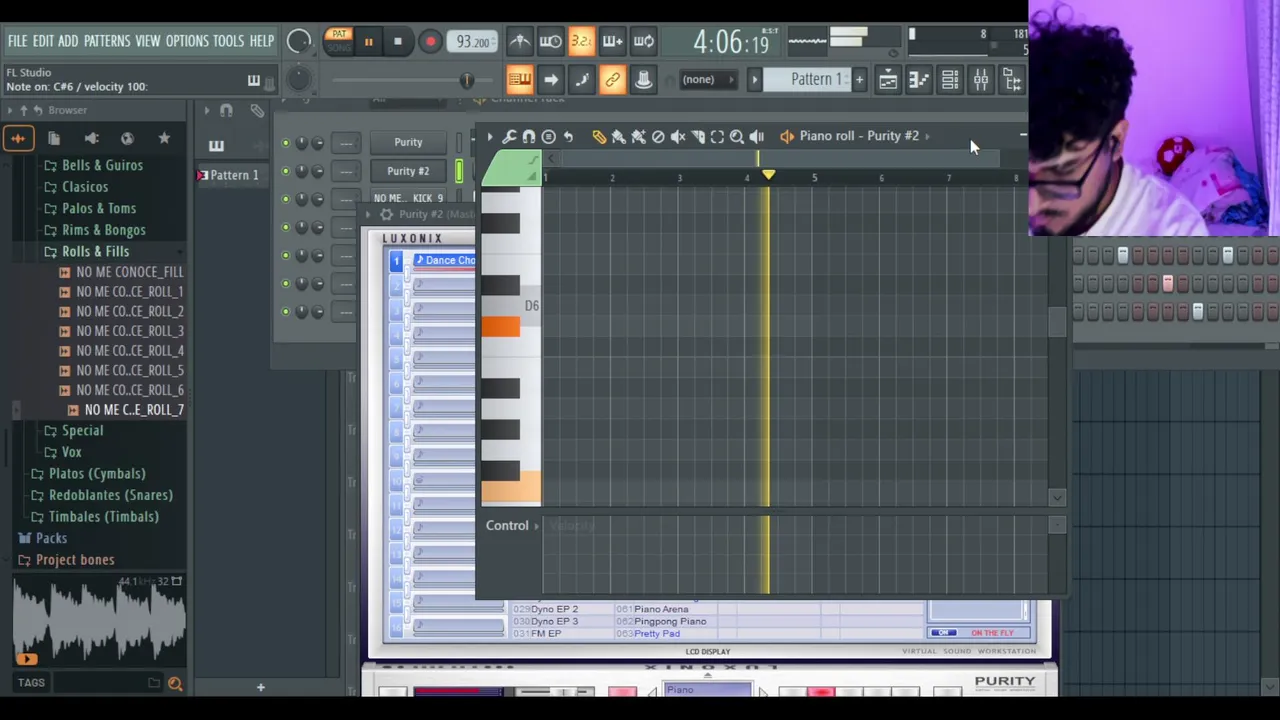Open Piano roll tools wrench menu
The width and height of the screenshot is (1280, 720).
point(509,136)
